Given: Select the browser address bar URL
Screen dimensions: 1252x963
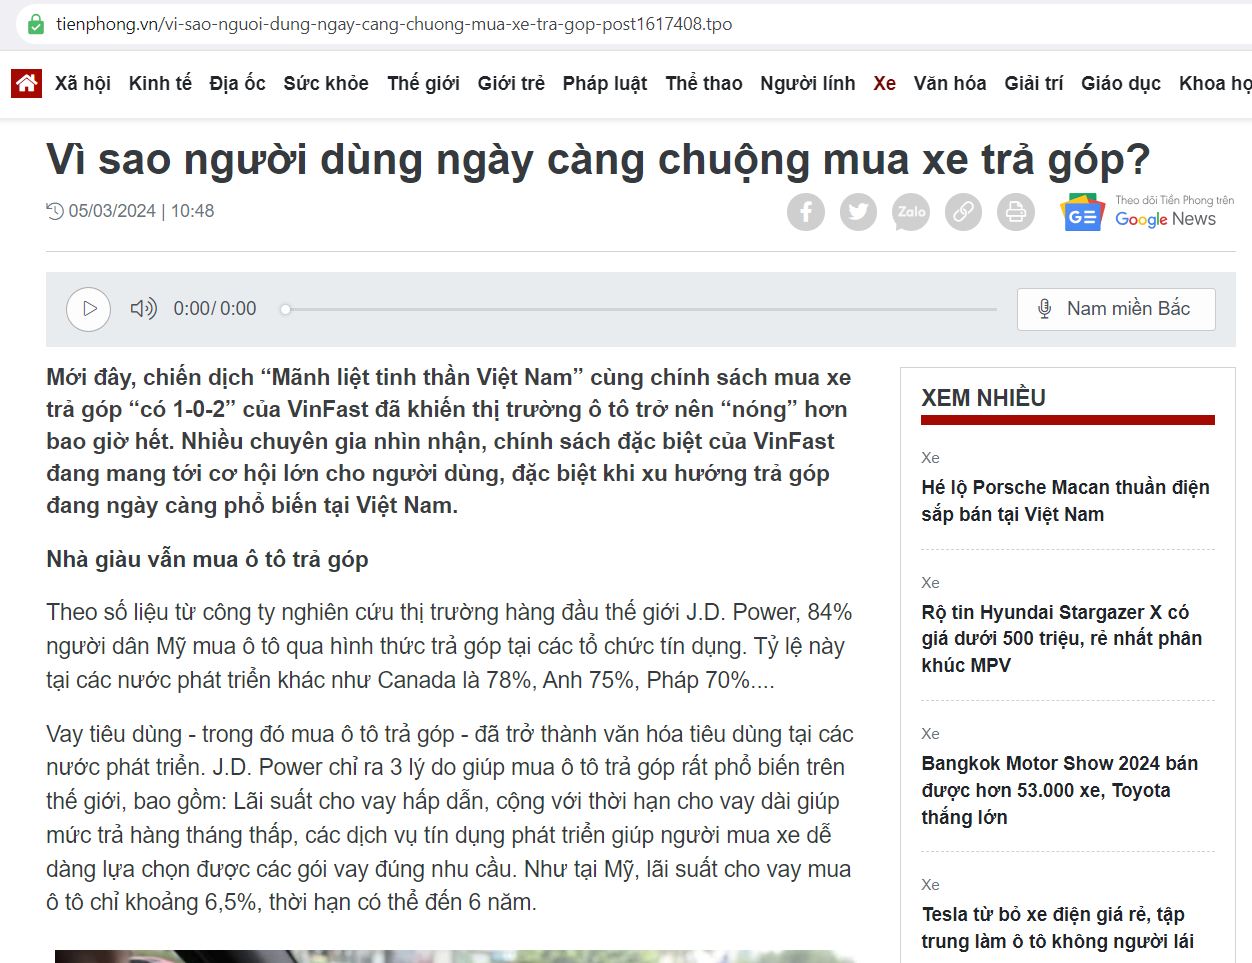Looking at the screenshot, I should [x=394, y=24].
